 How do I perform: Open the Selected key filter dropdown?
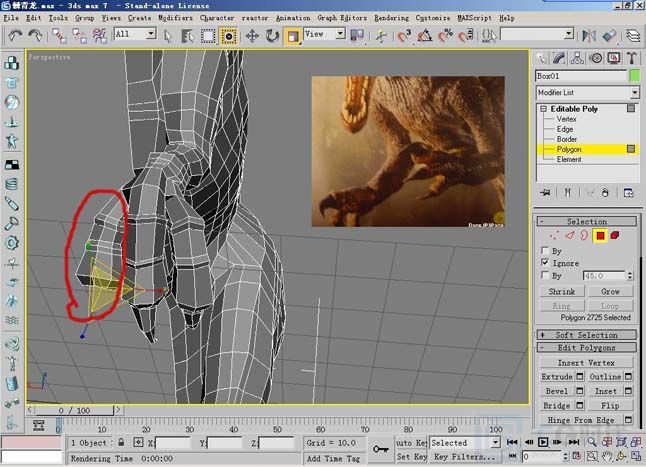coord(465,443)
